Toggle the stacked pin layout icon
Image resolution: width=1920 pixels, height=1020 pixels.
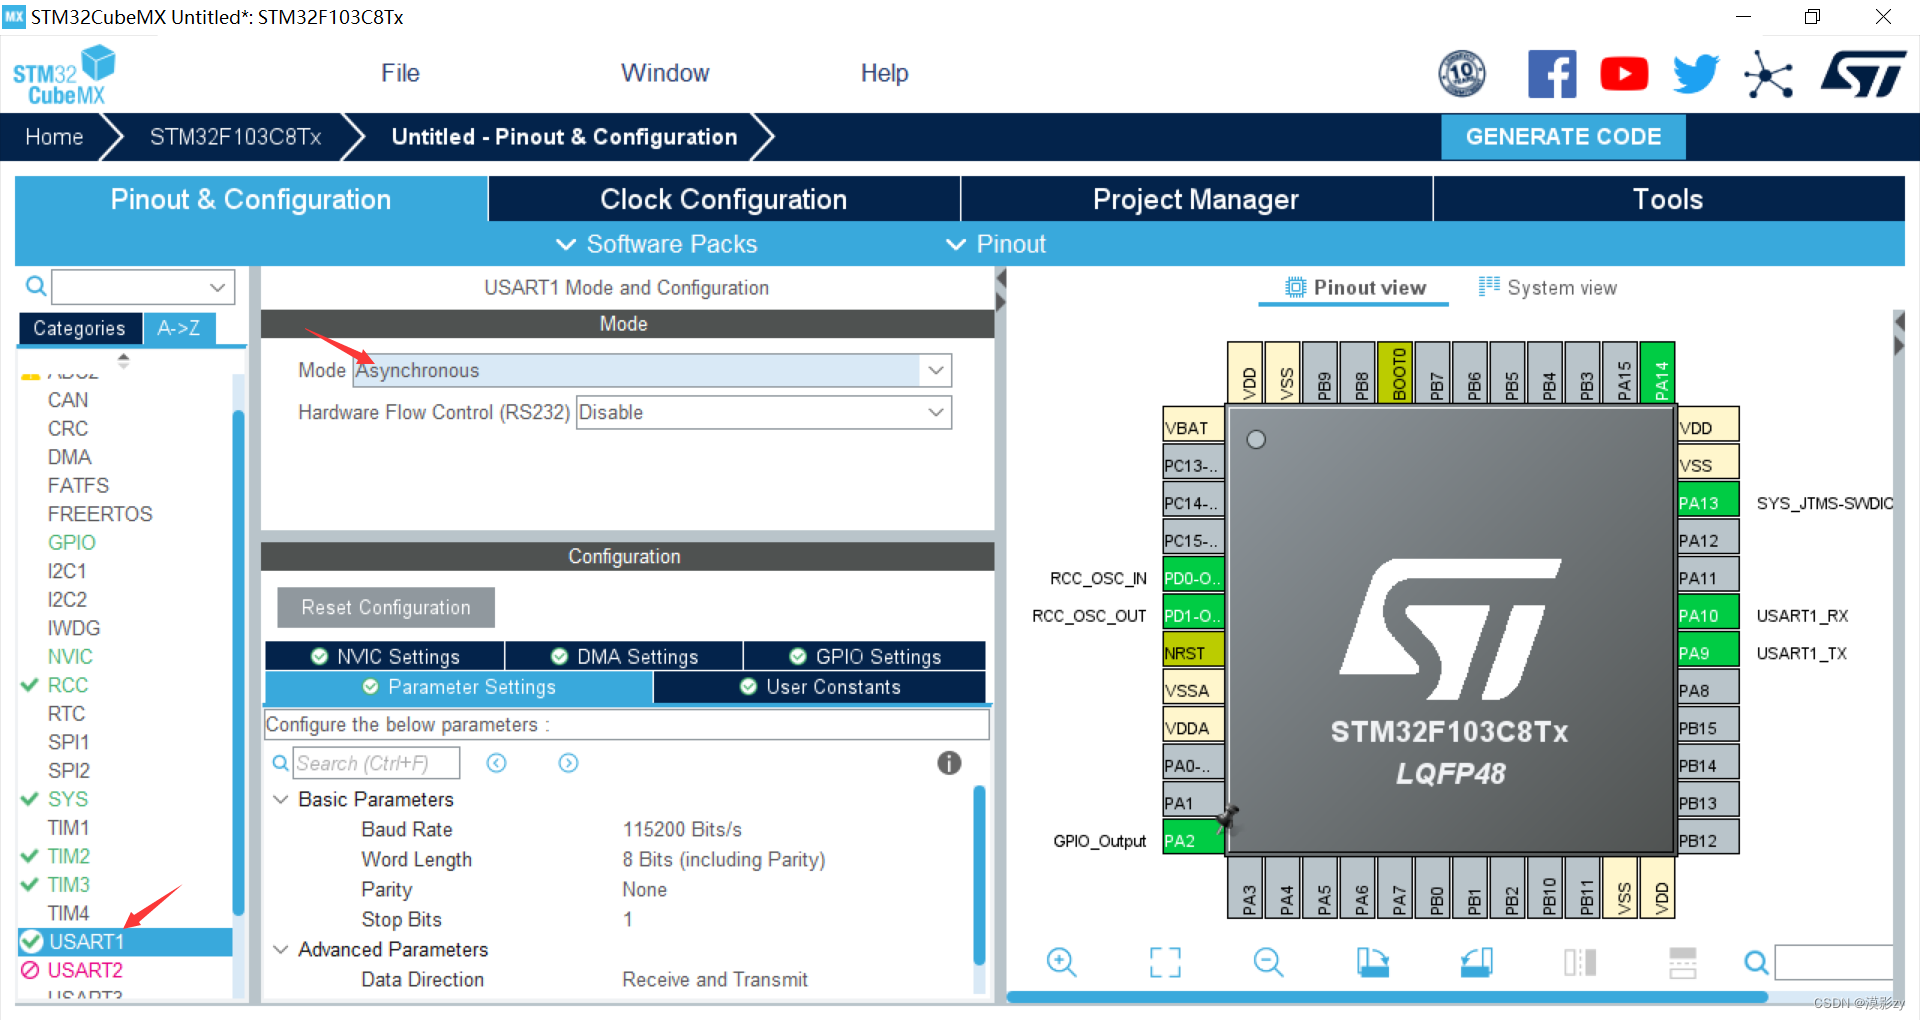click(x=1683, y=962)
